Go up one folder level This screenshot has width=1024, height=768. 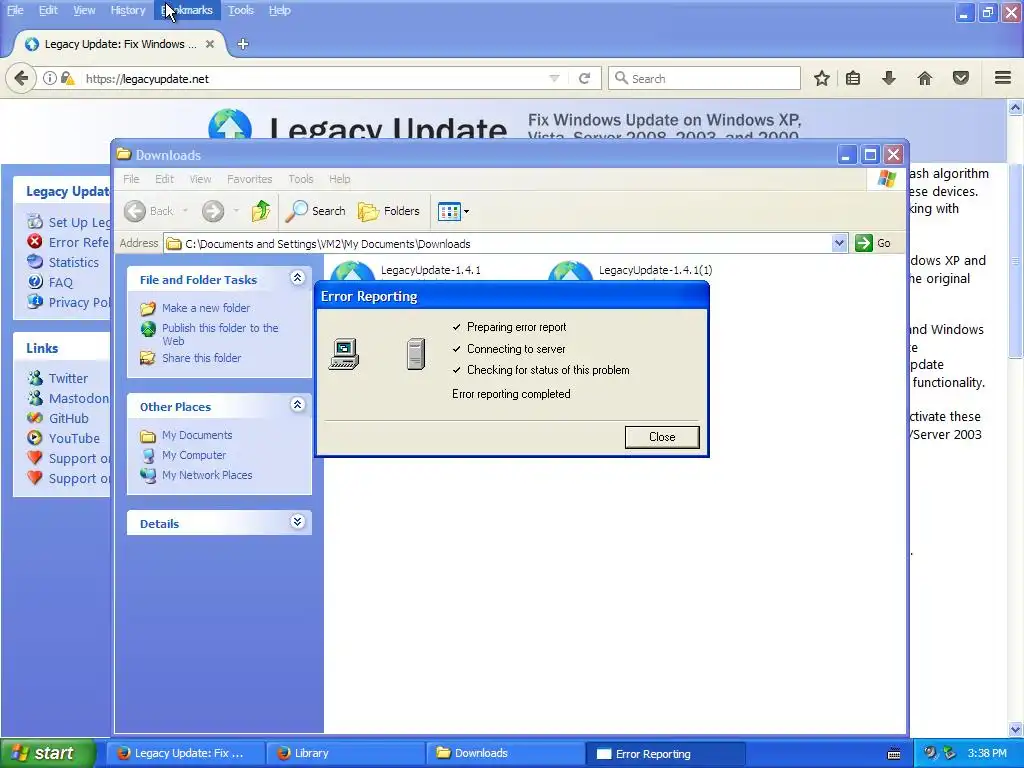pyautogui.click(x=261, y=211)
